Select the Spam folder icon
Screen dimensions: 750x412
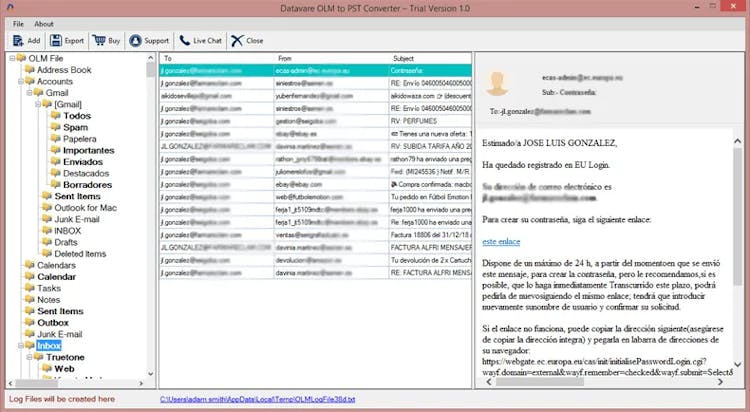(x=55, y=127)
